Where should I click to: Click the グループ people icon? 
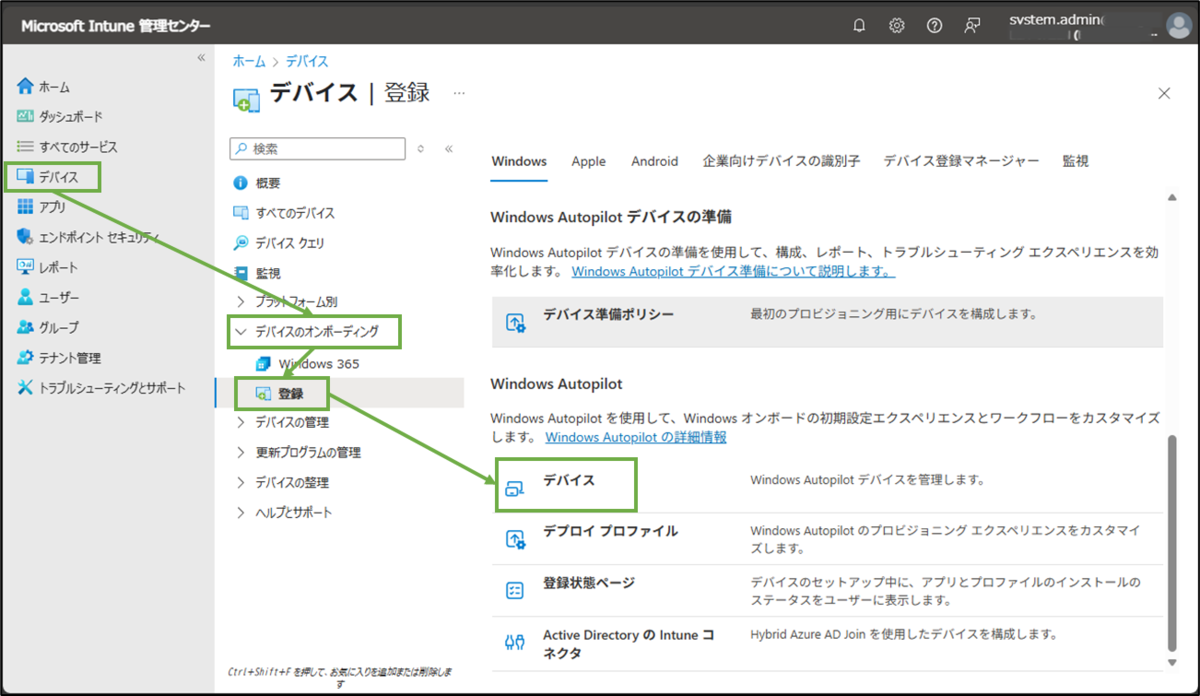(x=26, y=327)
